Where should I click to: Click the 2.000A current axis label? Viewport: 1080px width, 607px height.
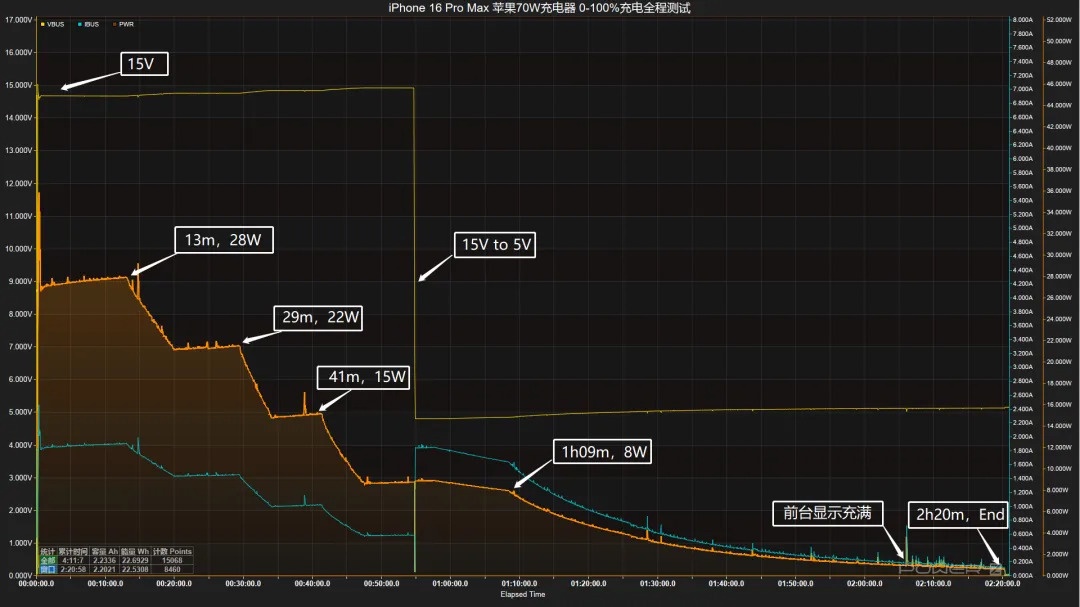pyautogui.click(x=1023, y=437)
